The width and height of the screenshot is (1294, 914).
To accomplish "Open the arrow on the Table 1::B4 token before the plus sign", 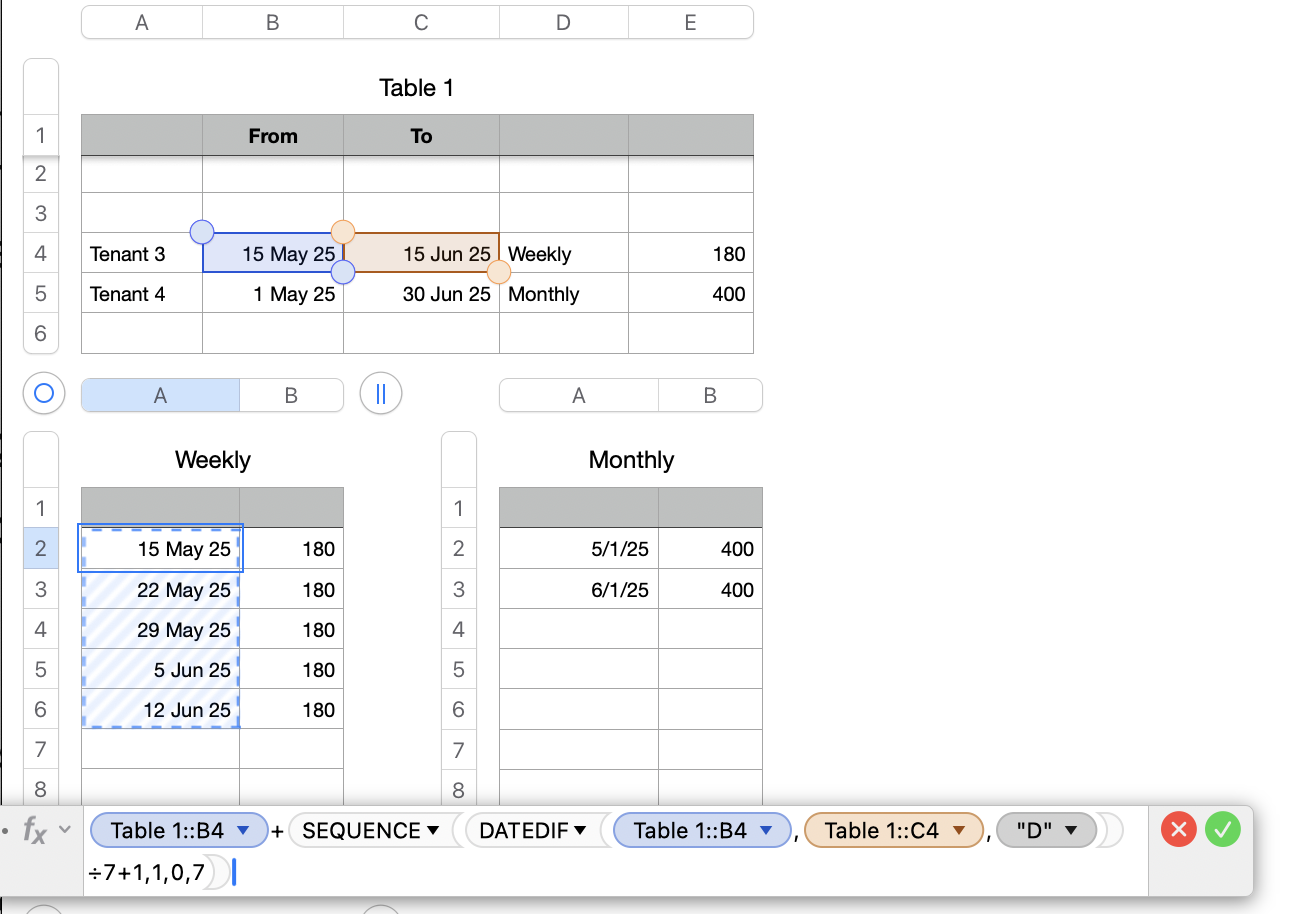I will (x=242, y=831).
